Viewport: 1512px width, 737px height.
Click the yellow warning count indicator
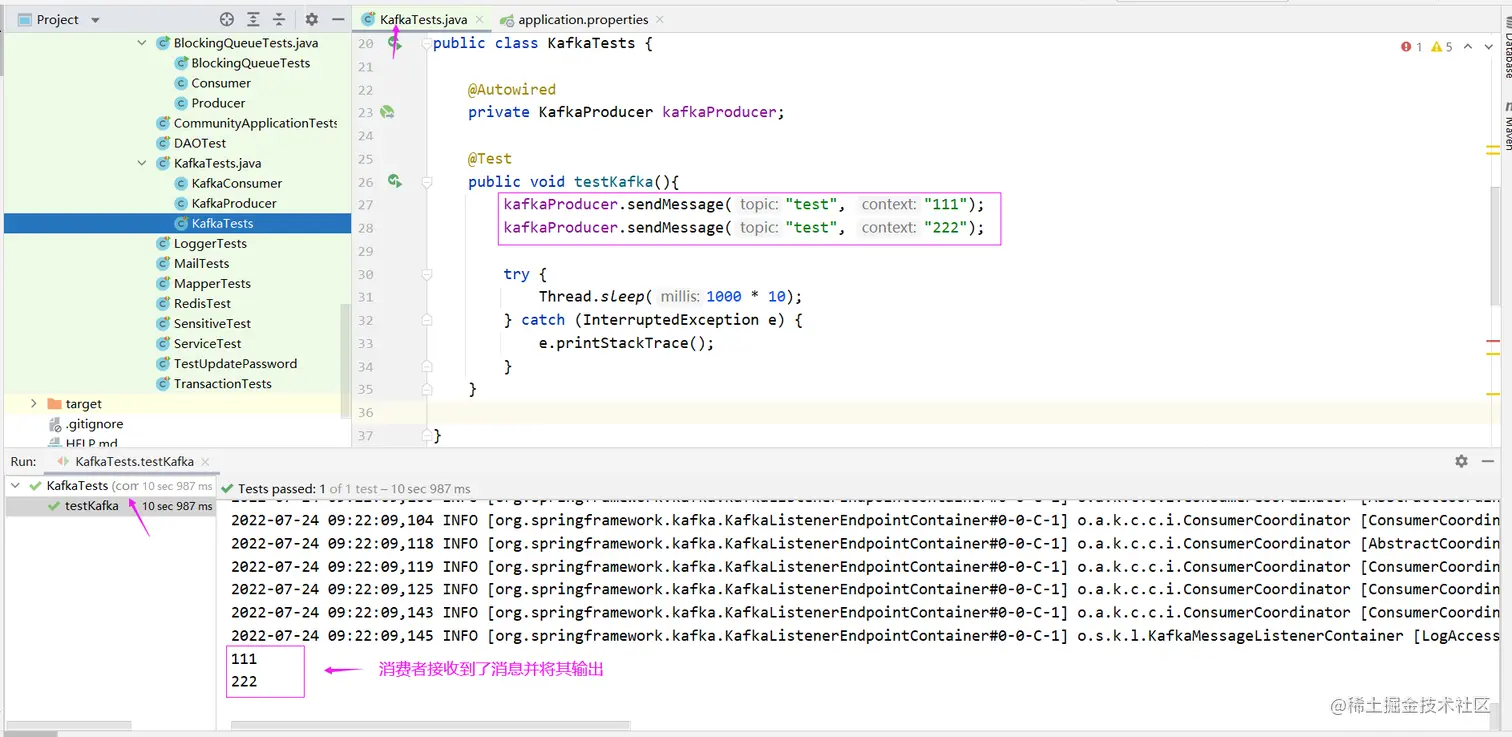(x=1442, y=46)
